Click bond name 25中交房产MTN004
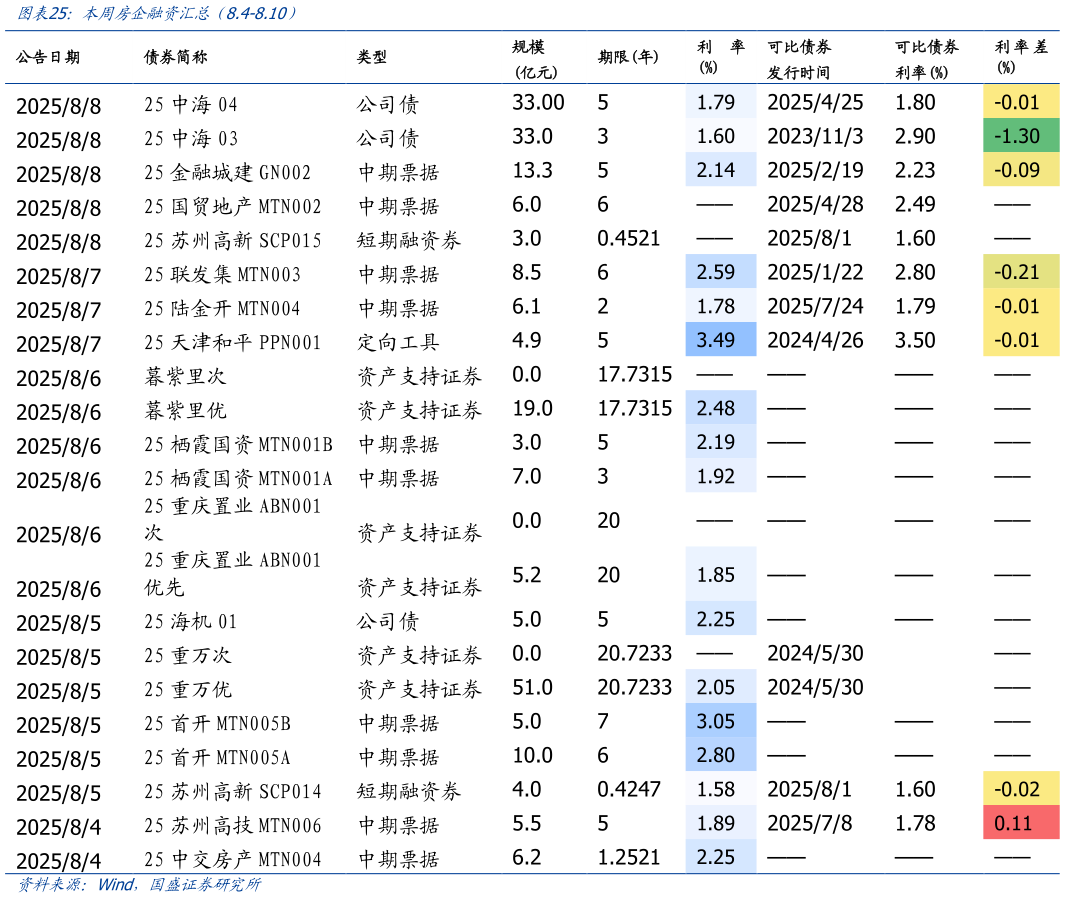The width and height of the screenshot is (1065, 898). point(232,859)
